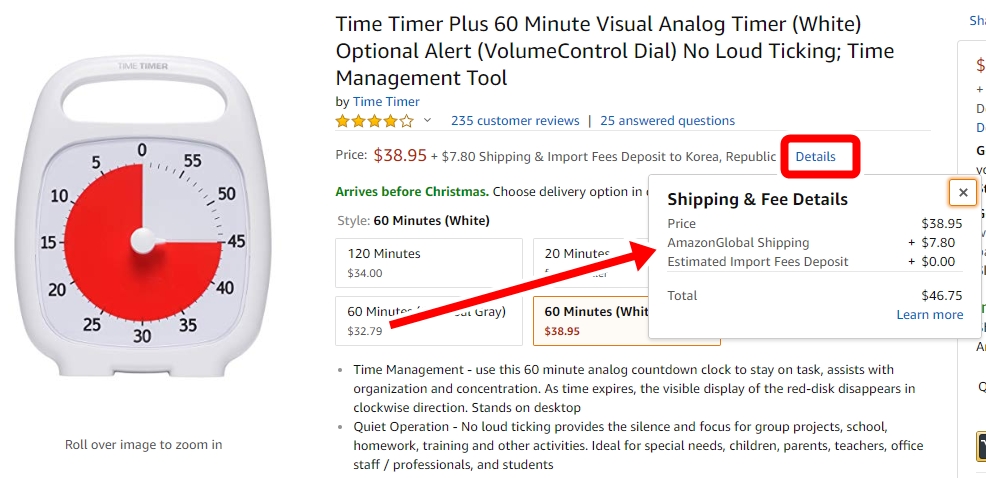
Task: Click the Arrives before Christmas delivery text
Action: 412,191
